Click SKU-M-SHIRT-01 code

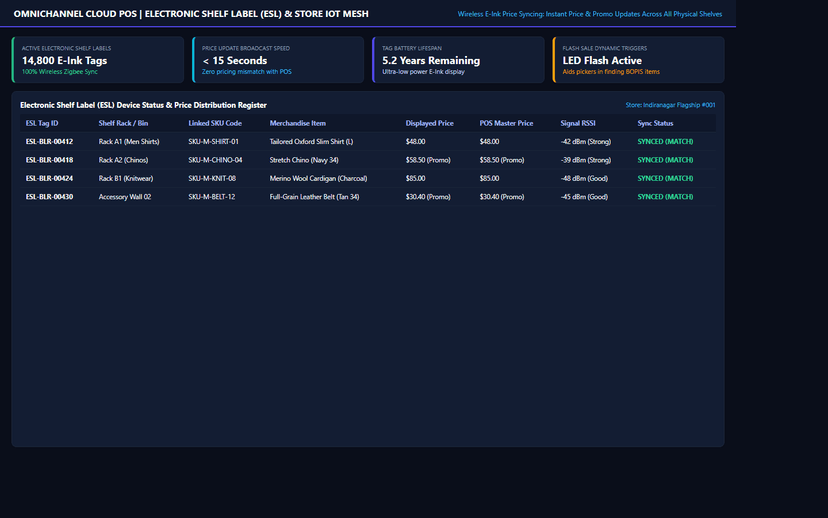tap(213, 142)
